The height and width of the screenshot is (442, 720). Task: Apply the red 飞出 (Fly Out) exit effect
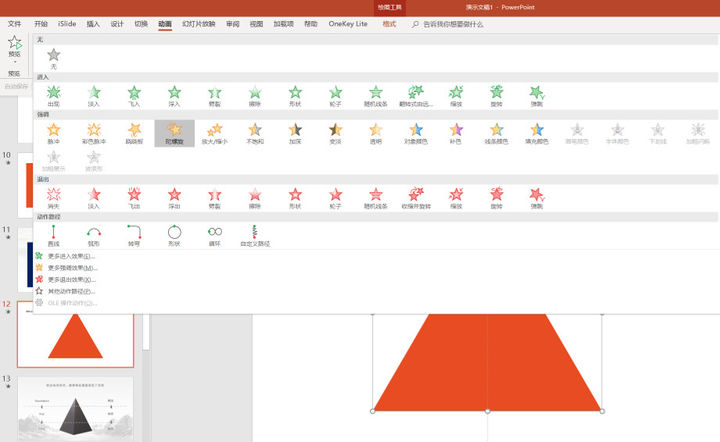(x=134, y=198)
